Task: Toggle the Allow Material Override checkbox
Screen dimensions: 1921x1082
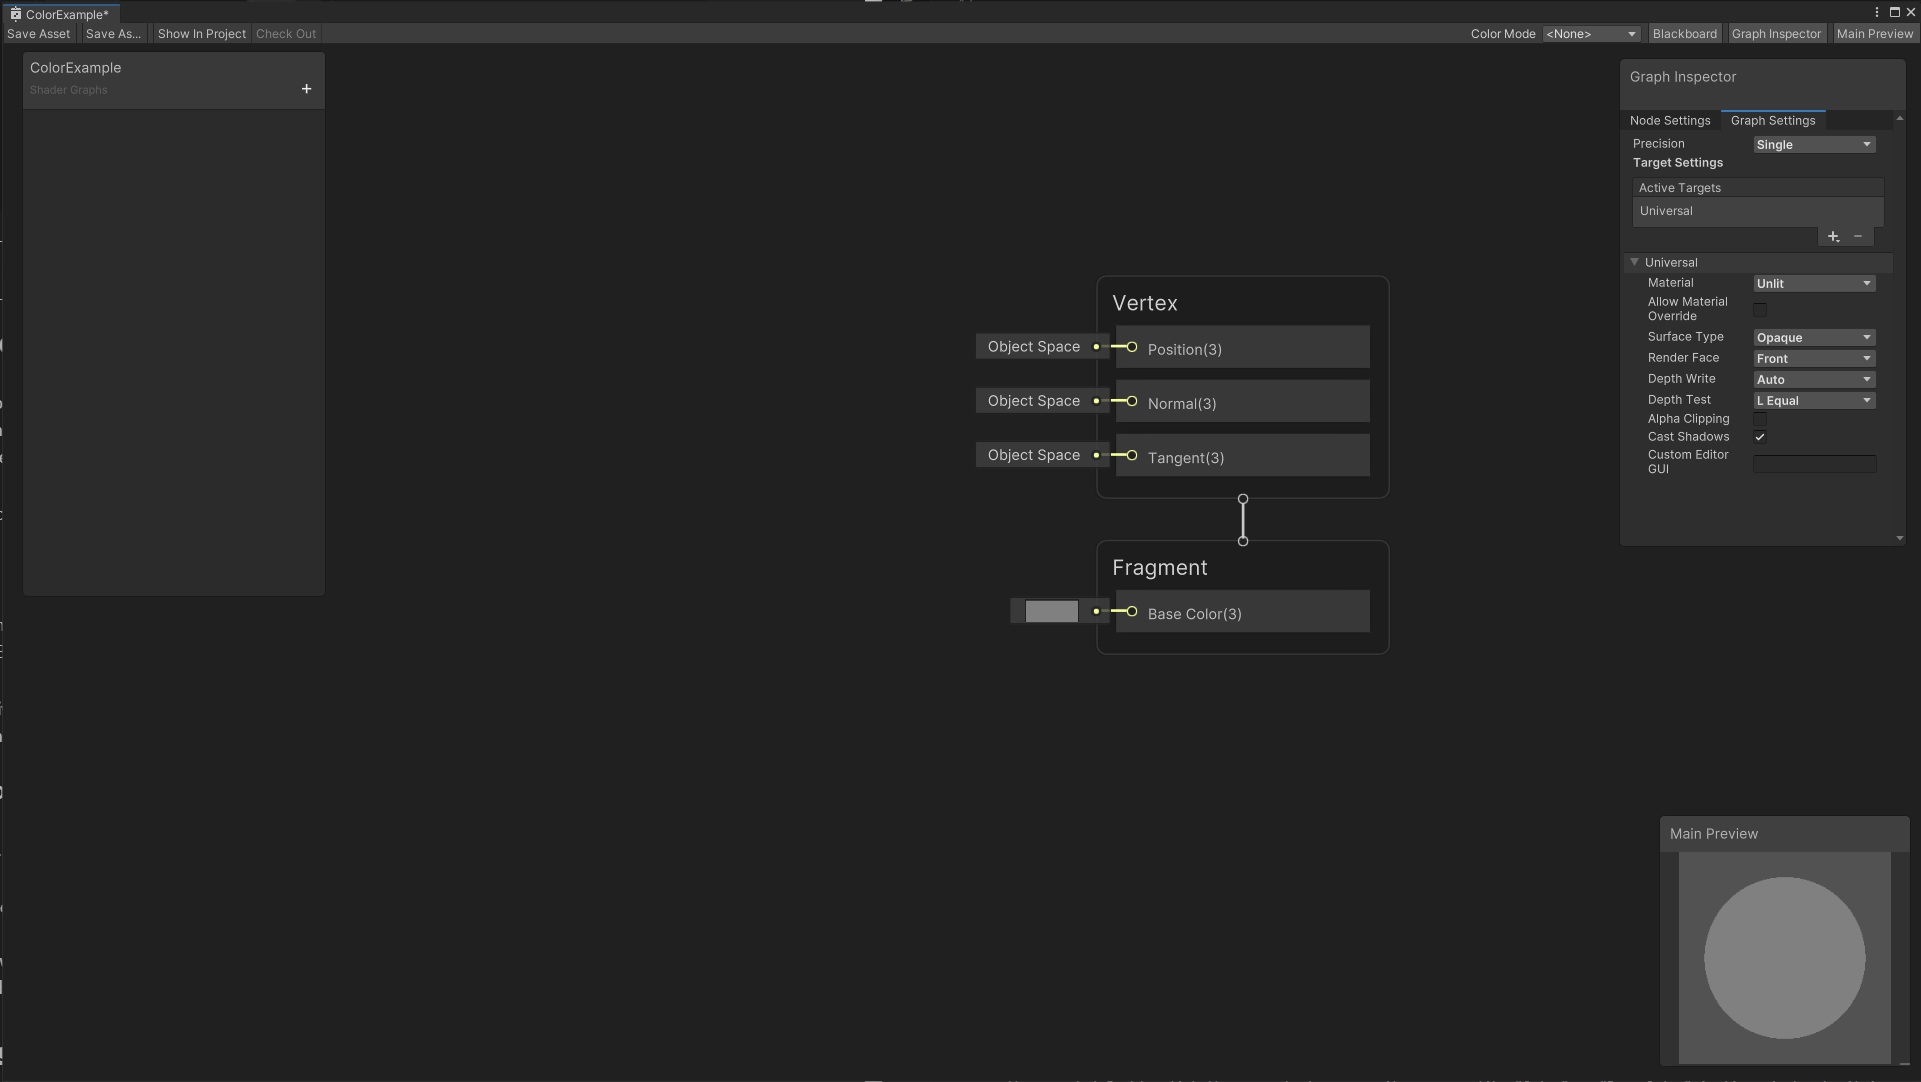Action: [1760, 307]
